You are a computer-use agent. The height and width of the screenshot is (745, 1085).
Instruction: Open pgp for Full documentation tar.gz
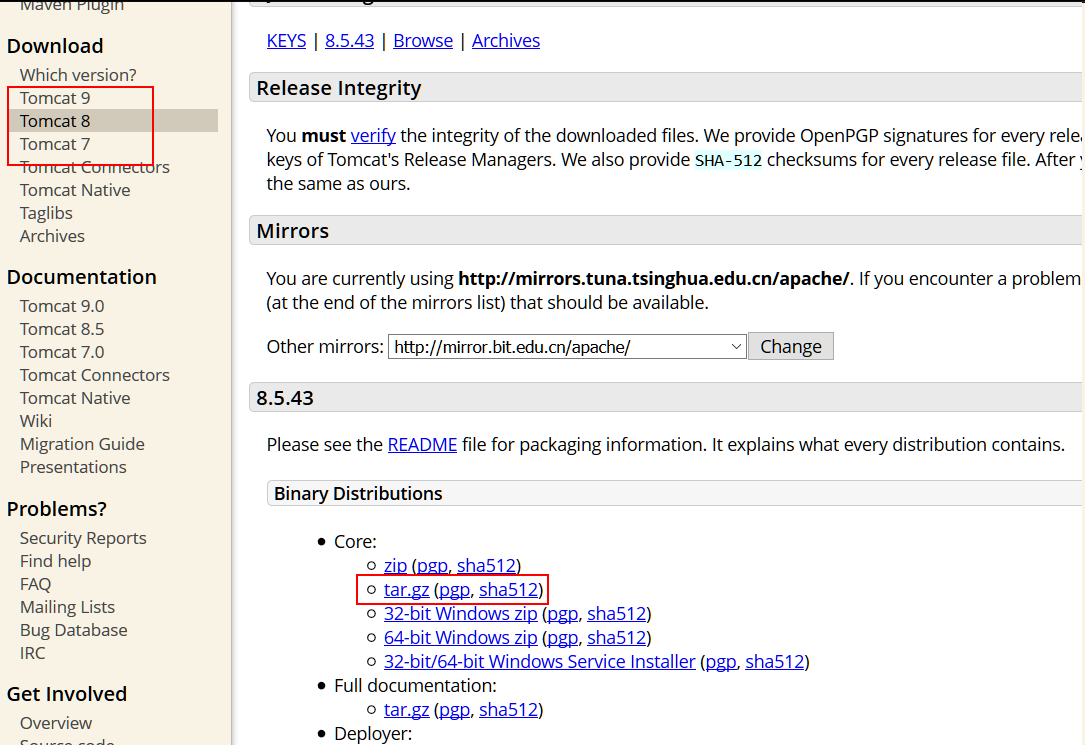point(454,710)
